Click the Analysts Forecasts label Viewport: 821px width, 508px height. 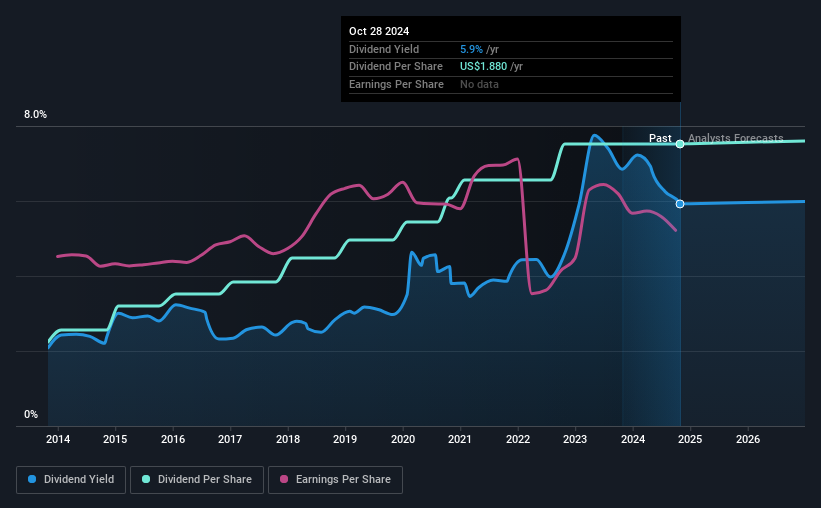pyautogui.click(x=736, y=138)
